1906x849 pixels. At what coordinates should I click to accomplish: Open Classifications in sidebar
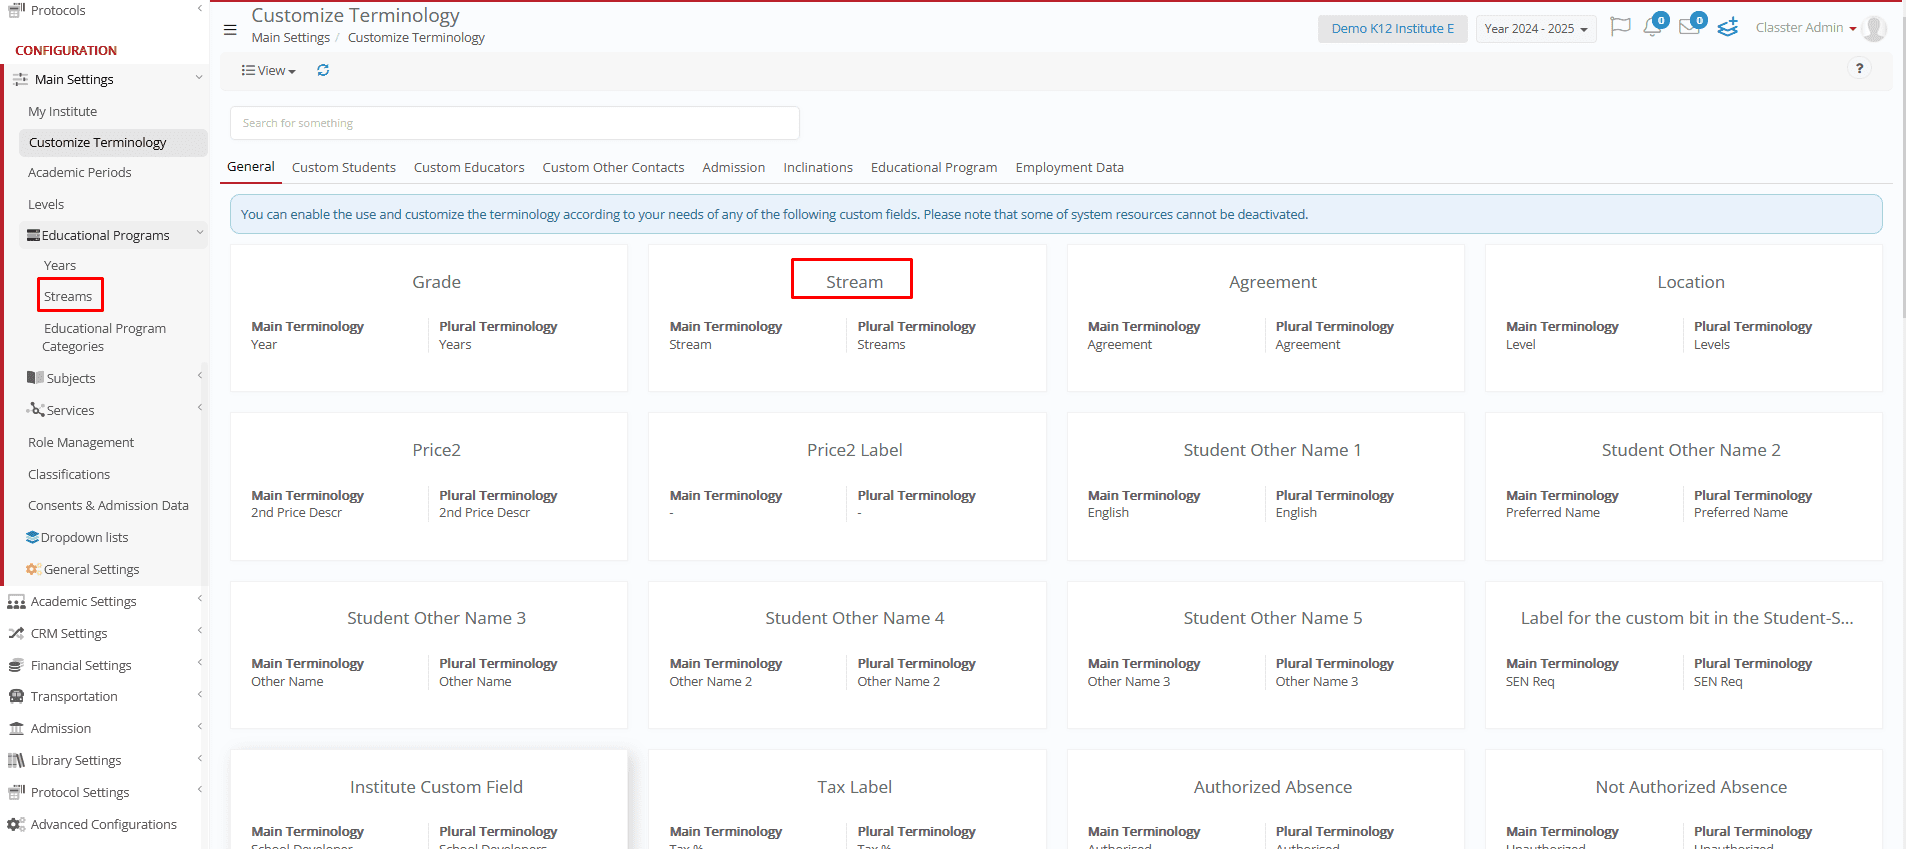(x=69, y=474)
